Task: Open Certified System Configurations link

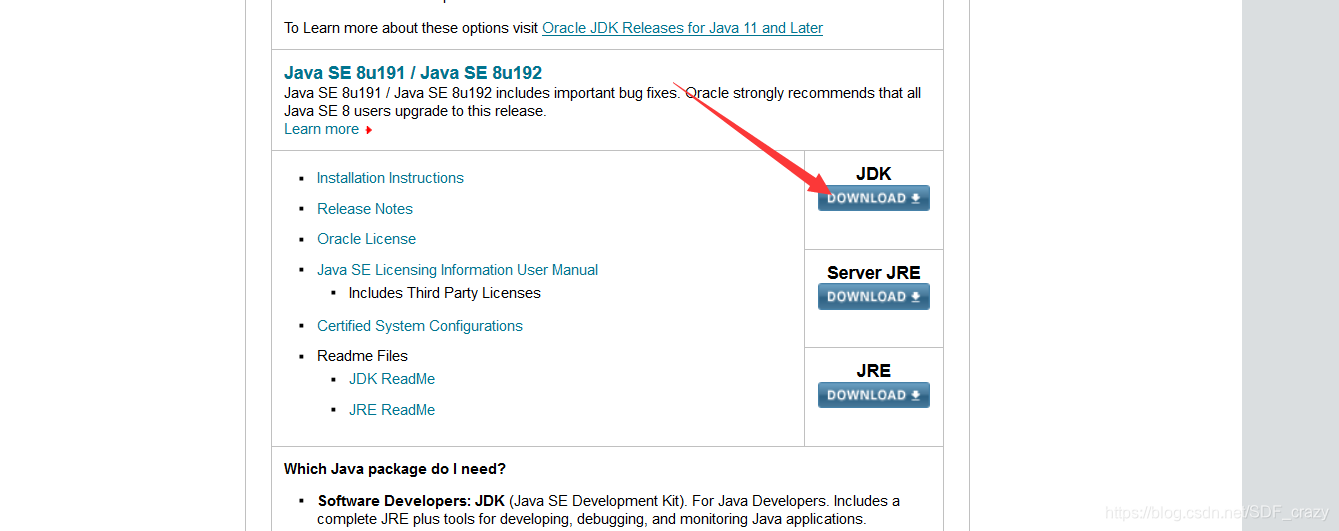Action: 419,326
